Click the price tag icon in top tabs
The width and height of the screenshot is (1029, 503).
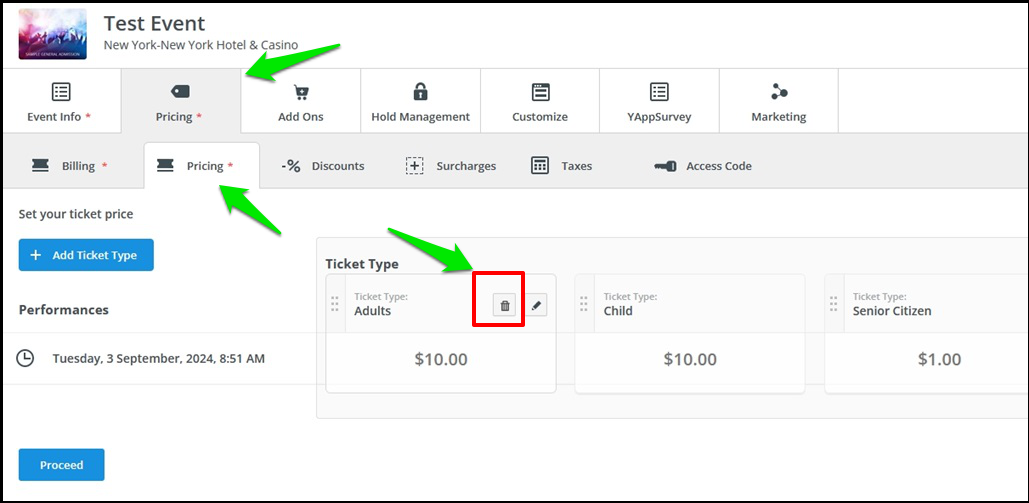click(180, 91)
